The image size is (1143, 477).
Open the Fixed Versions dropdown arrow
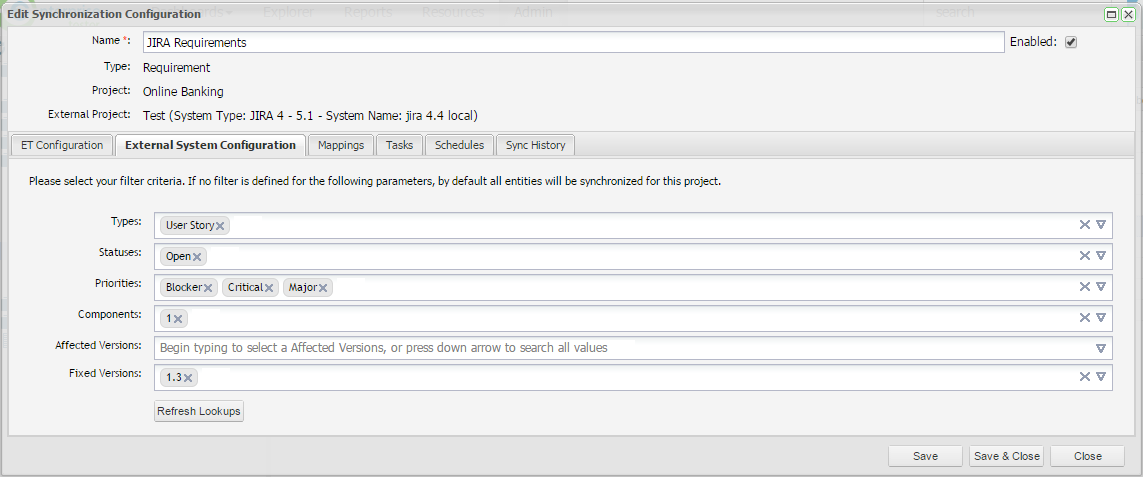(1100, 377)
